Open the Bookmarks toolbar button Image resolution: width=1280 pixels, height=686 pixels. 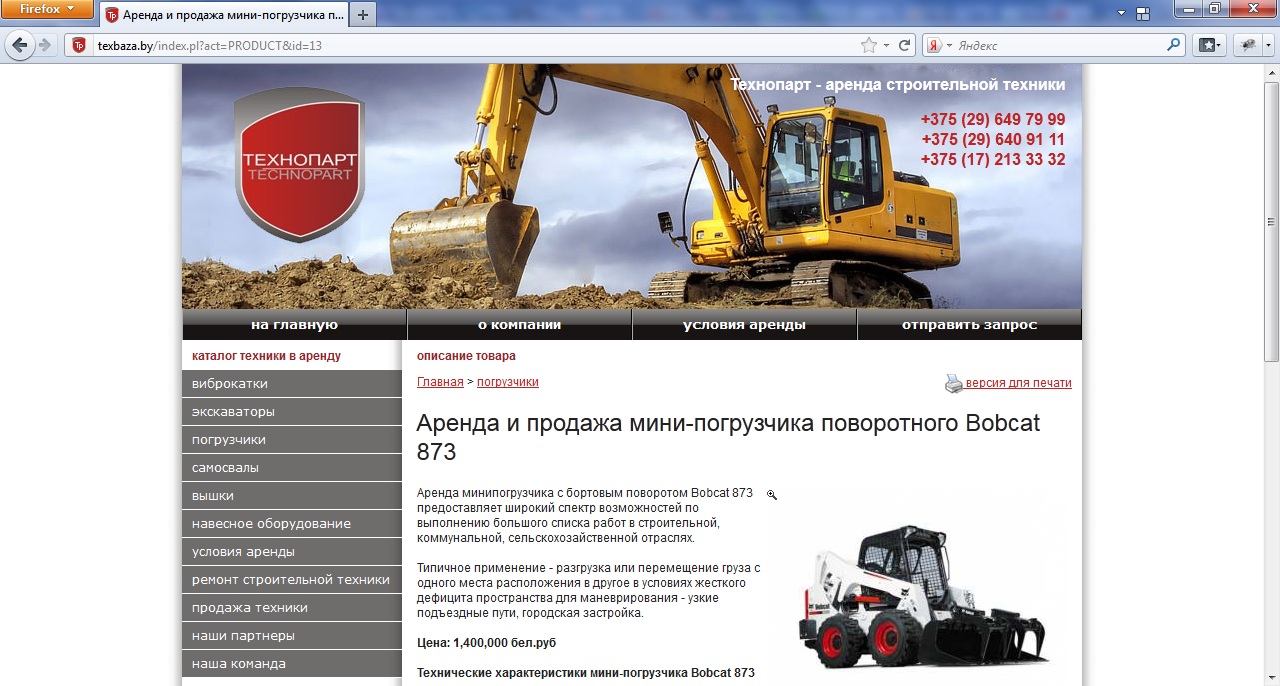[1210, 45]
